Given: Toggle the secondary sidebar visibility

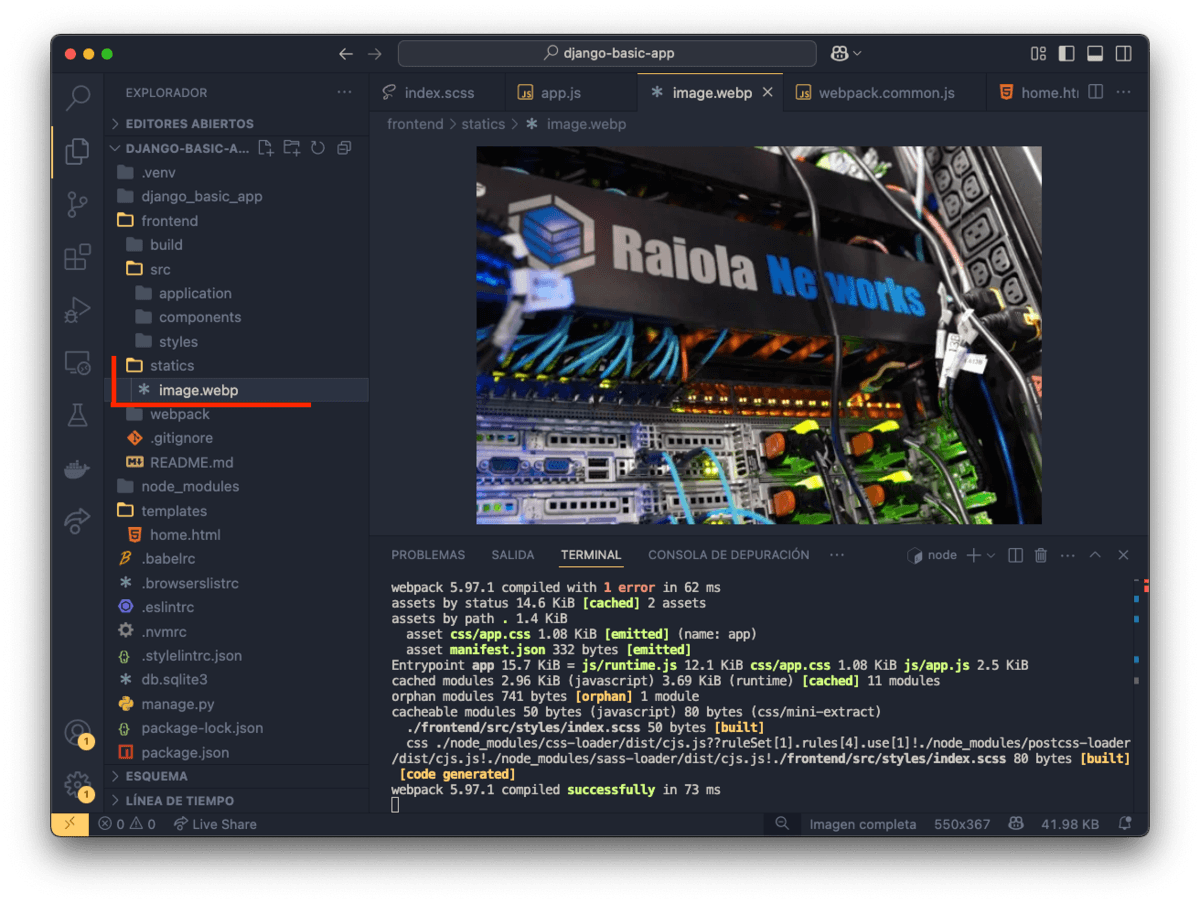Looking at the screenshot, I should 1124,53.
